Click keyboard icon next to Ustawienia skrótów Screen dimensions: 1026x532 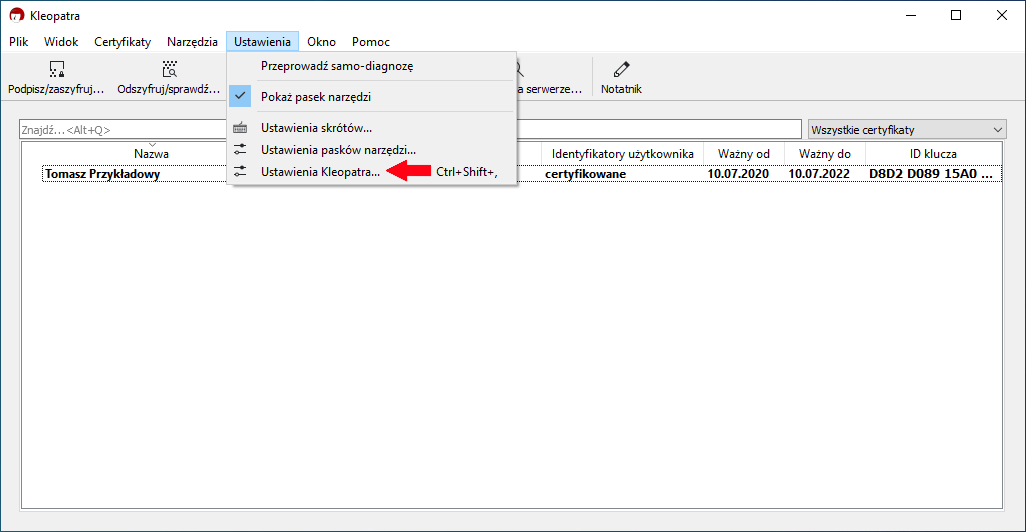coord(240,128)
